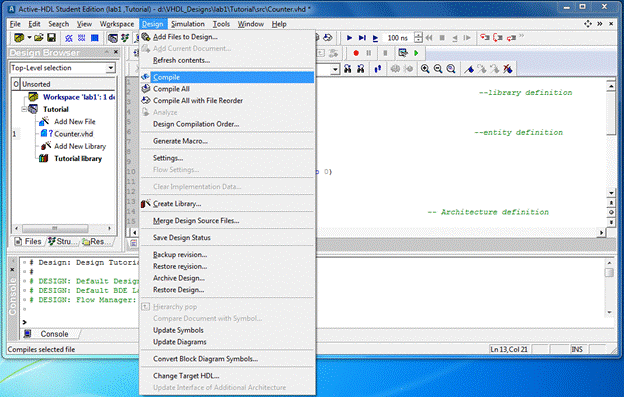Open the Top-Level selection dropdown

(111, 68)
